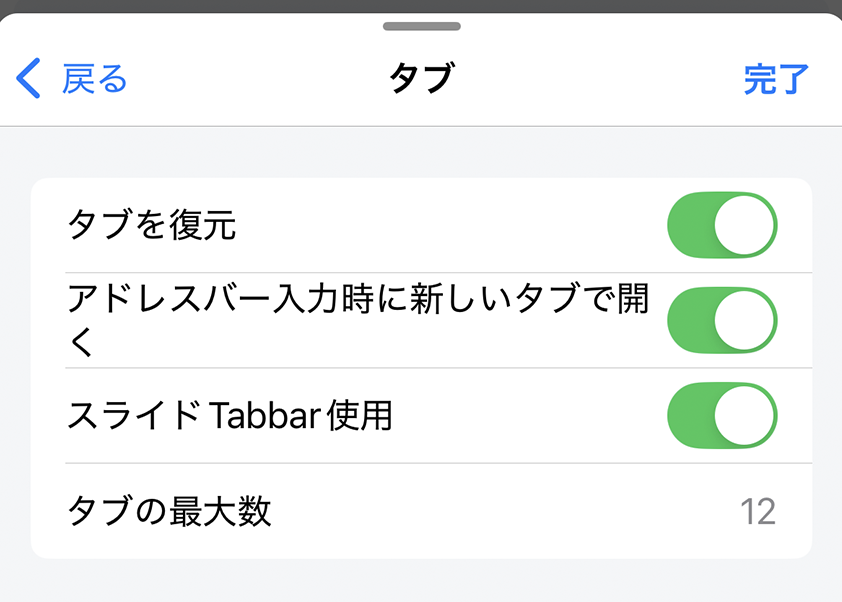The height and width of the screenshot is (602, 842).
Task: Click the max tabs value 12
Action: tap(758, 512)
